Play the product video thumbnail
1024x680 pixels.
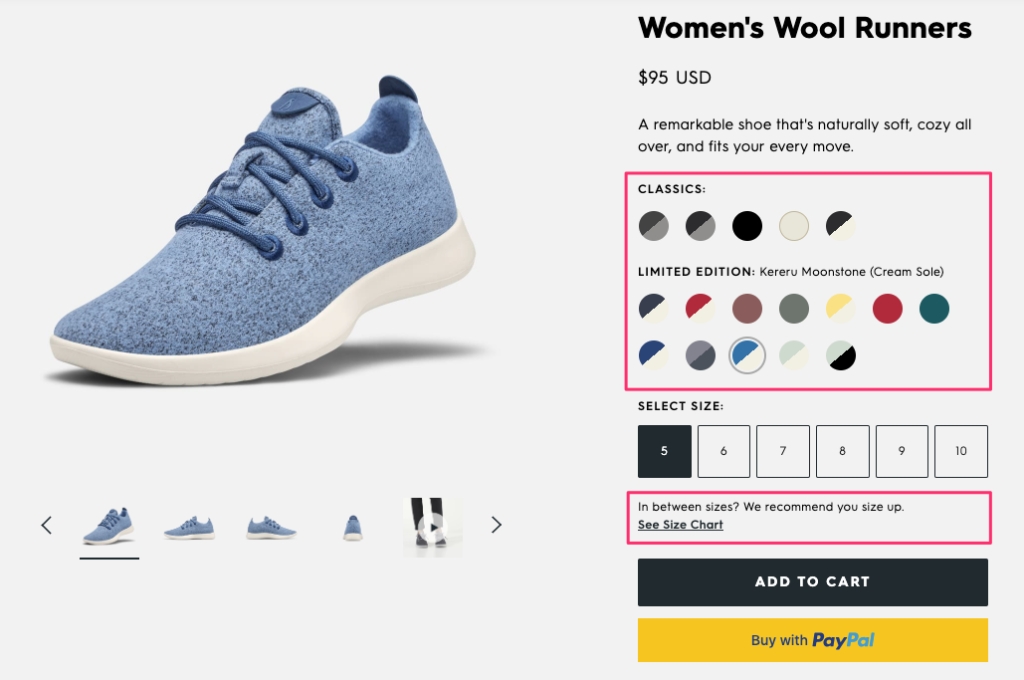click(x=432, y=524)
